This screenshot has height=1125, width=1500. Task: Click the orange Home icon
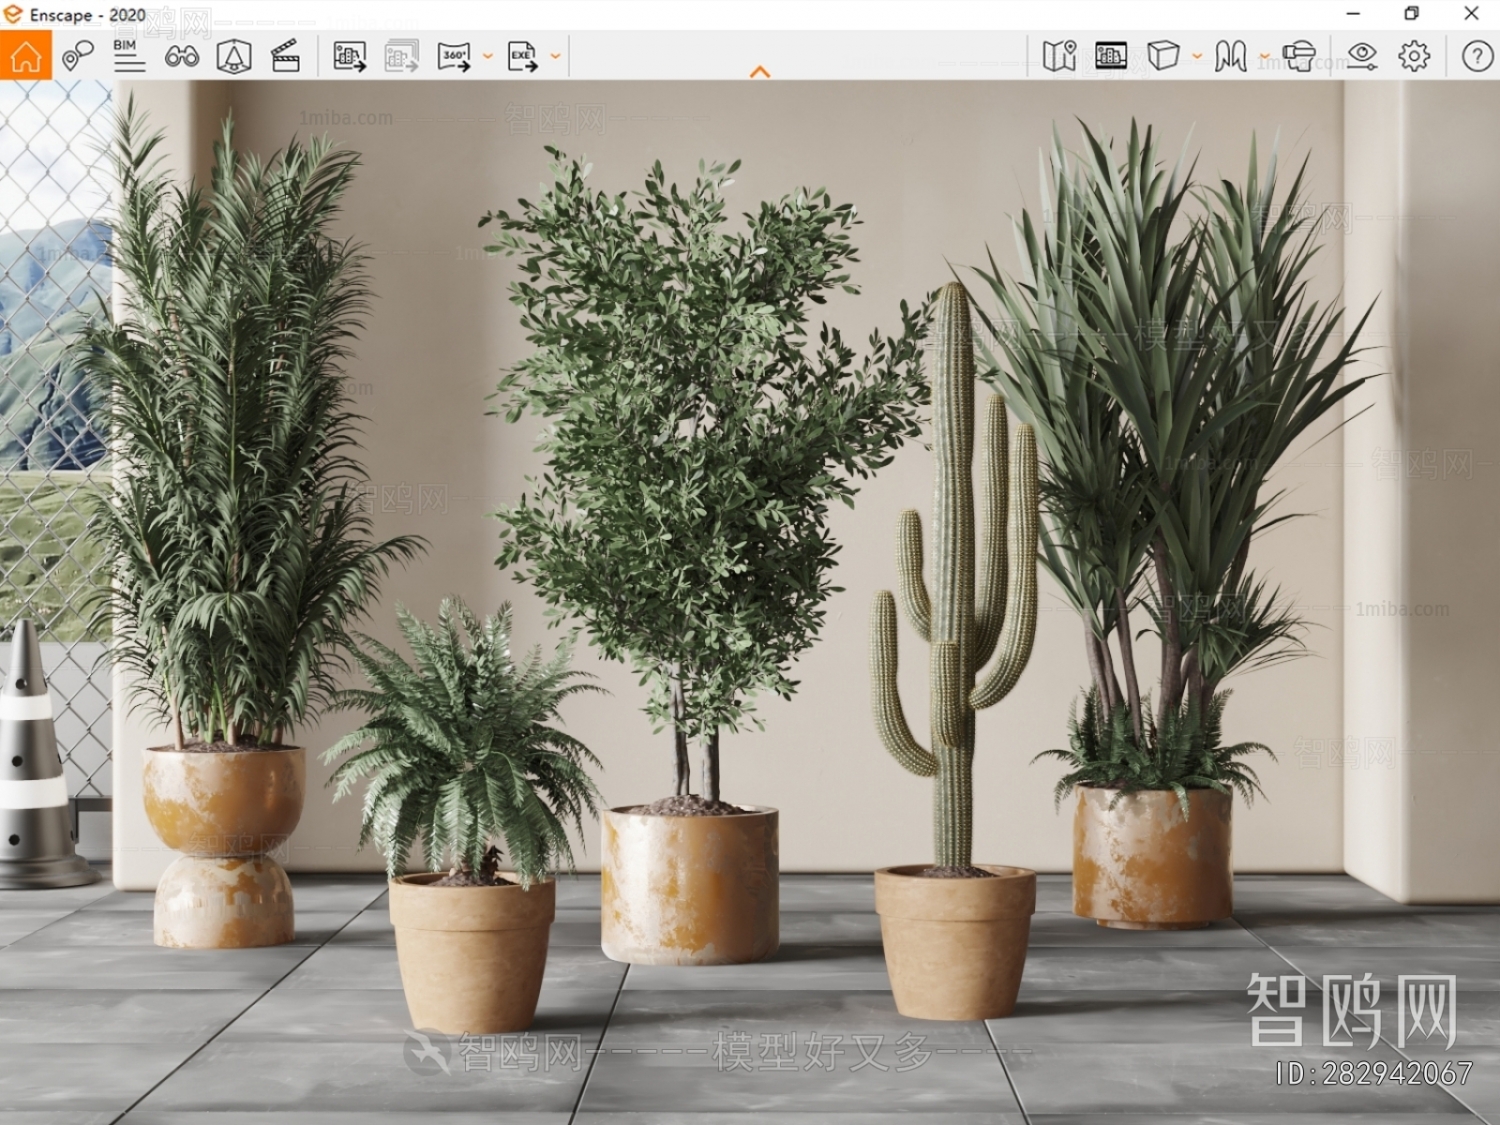(25, 56)
